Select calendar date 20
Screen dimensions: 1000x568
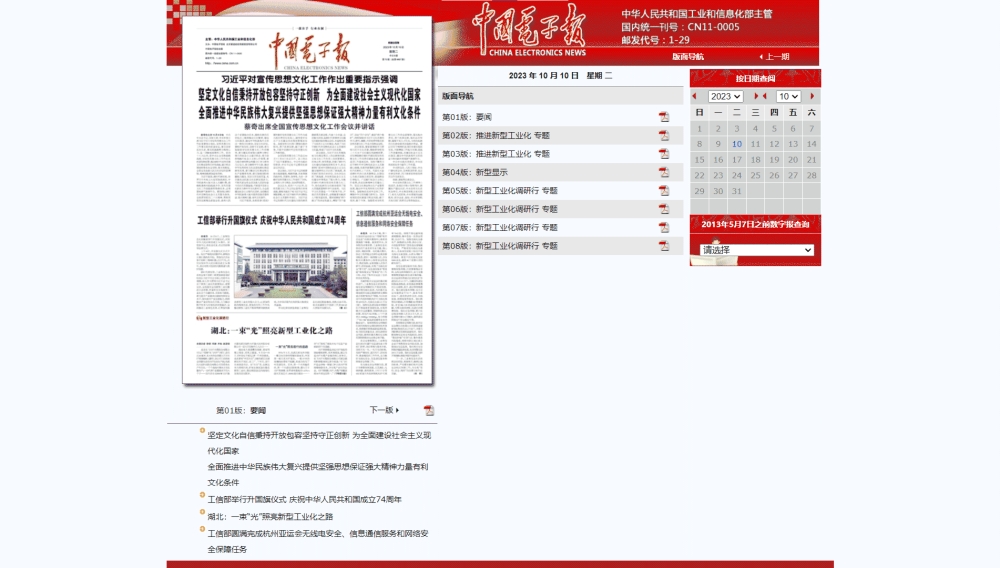click(793, 159)
